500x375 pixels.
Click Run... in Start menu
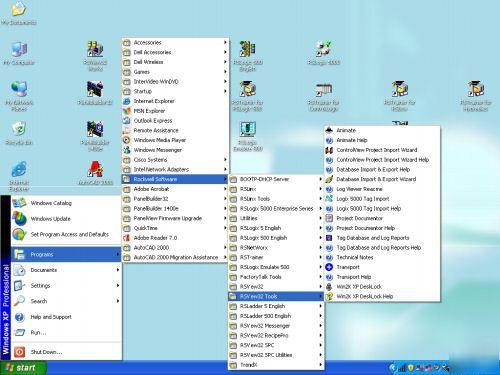click(x=66, y=332)
